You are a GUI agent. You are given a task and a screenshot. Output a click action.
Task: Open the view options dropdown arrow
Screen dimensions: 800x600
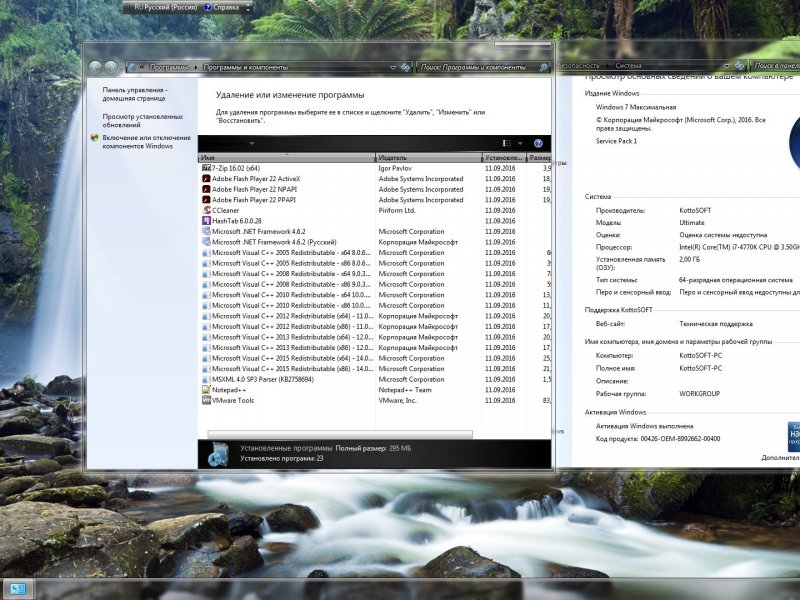click(x=520, y=143)
